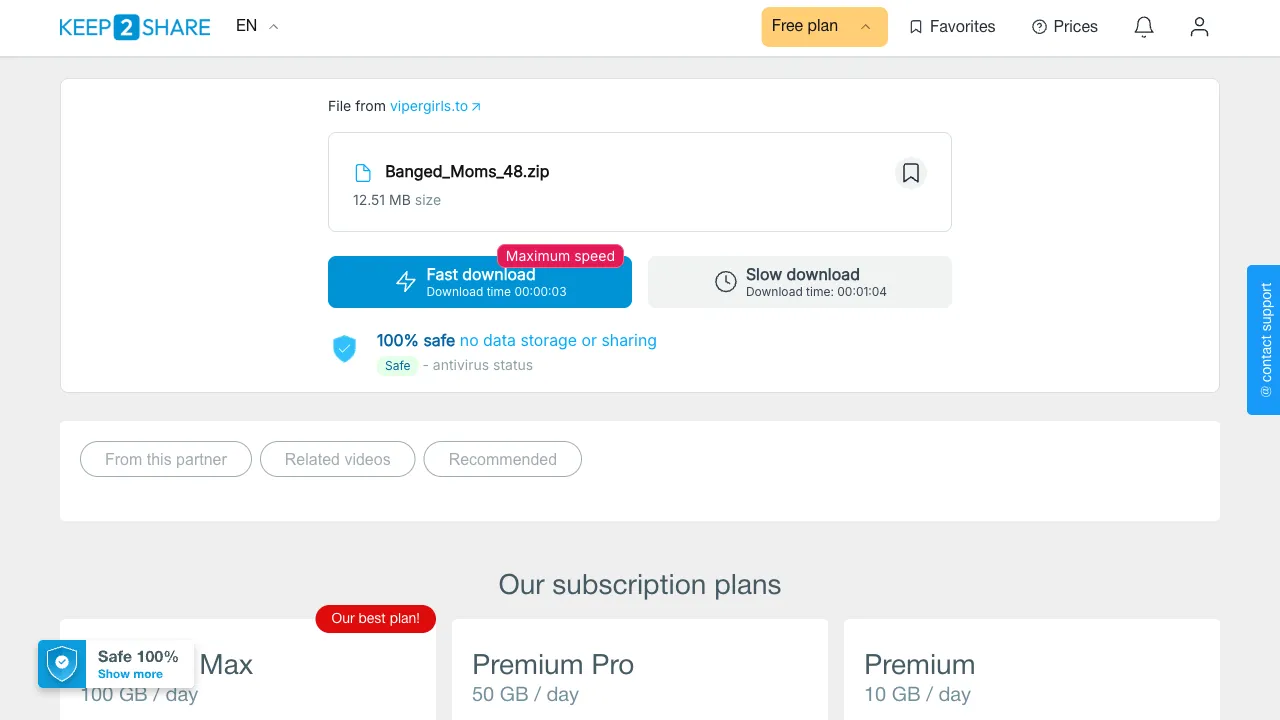Open the contact support side tab
Viewport: 1280px width, 720px height.
1264,340
